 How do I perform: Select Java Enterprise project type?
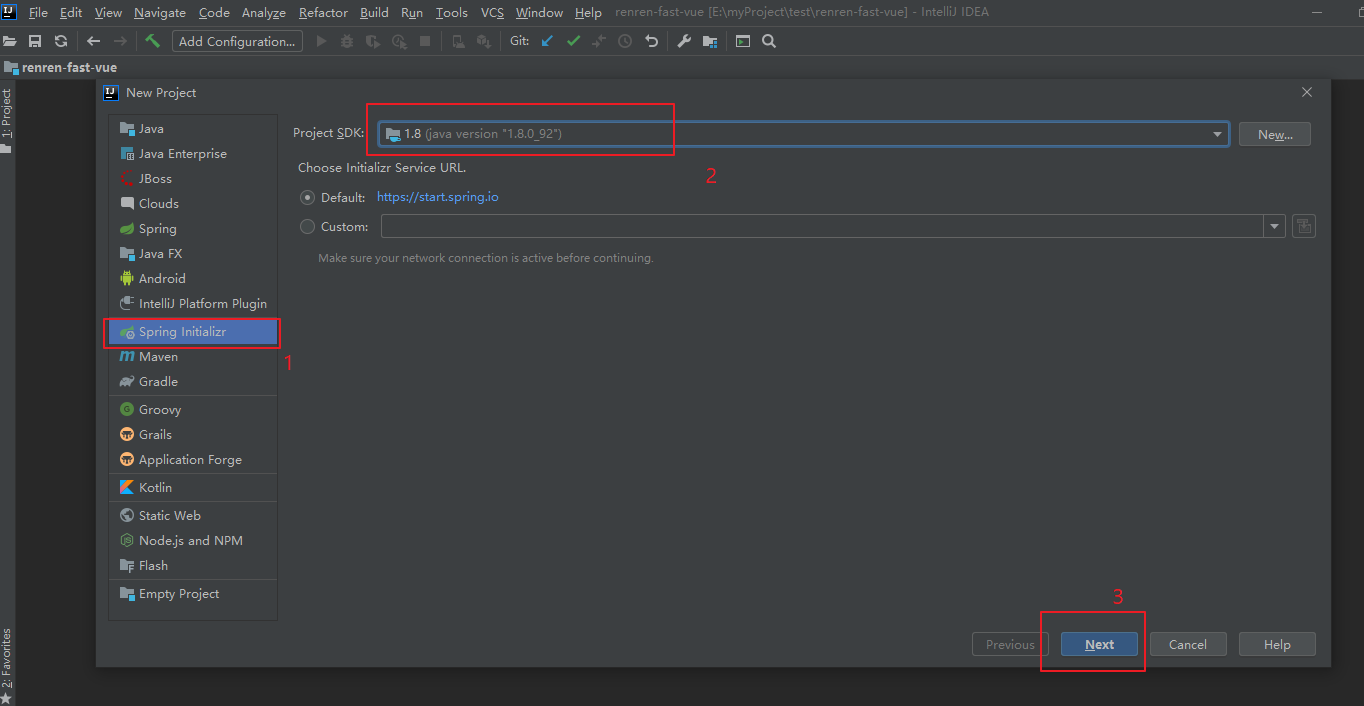[x=193, y=154]
